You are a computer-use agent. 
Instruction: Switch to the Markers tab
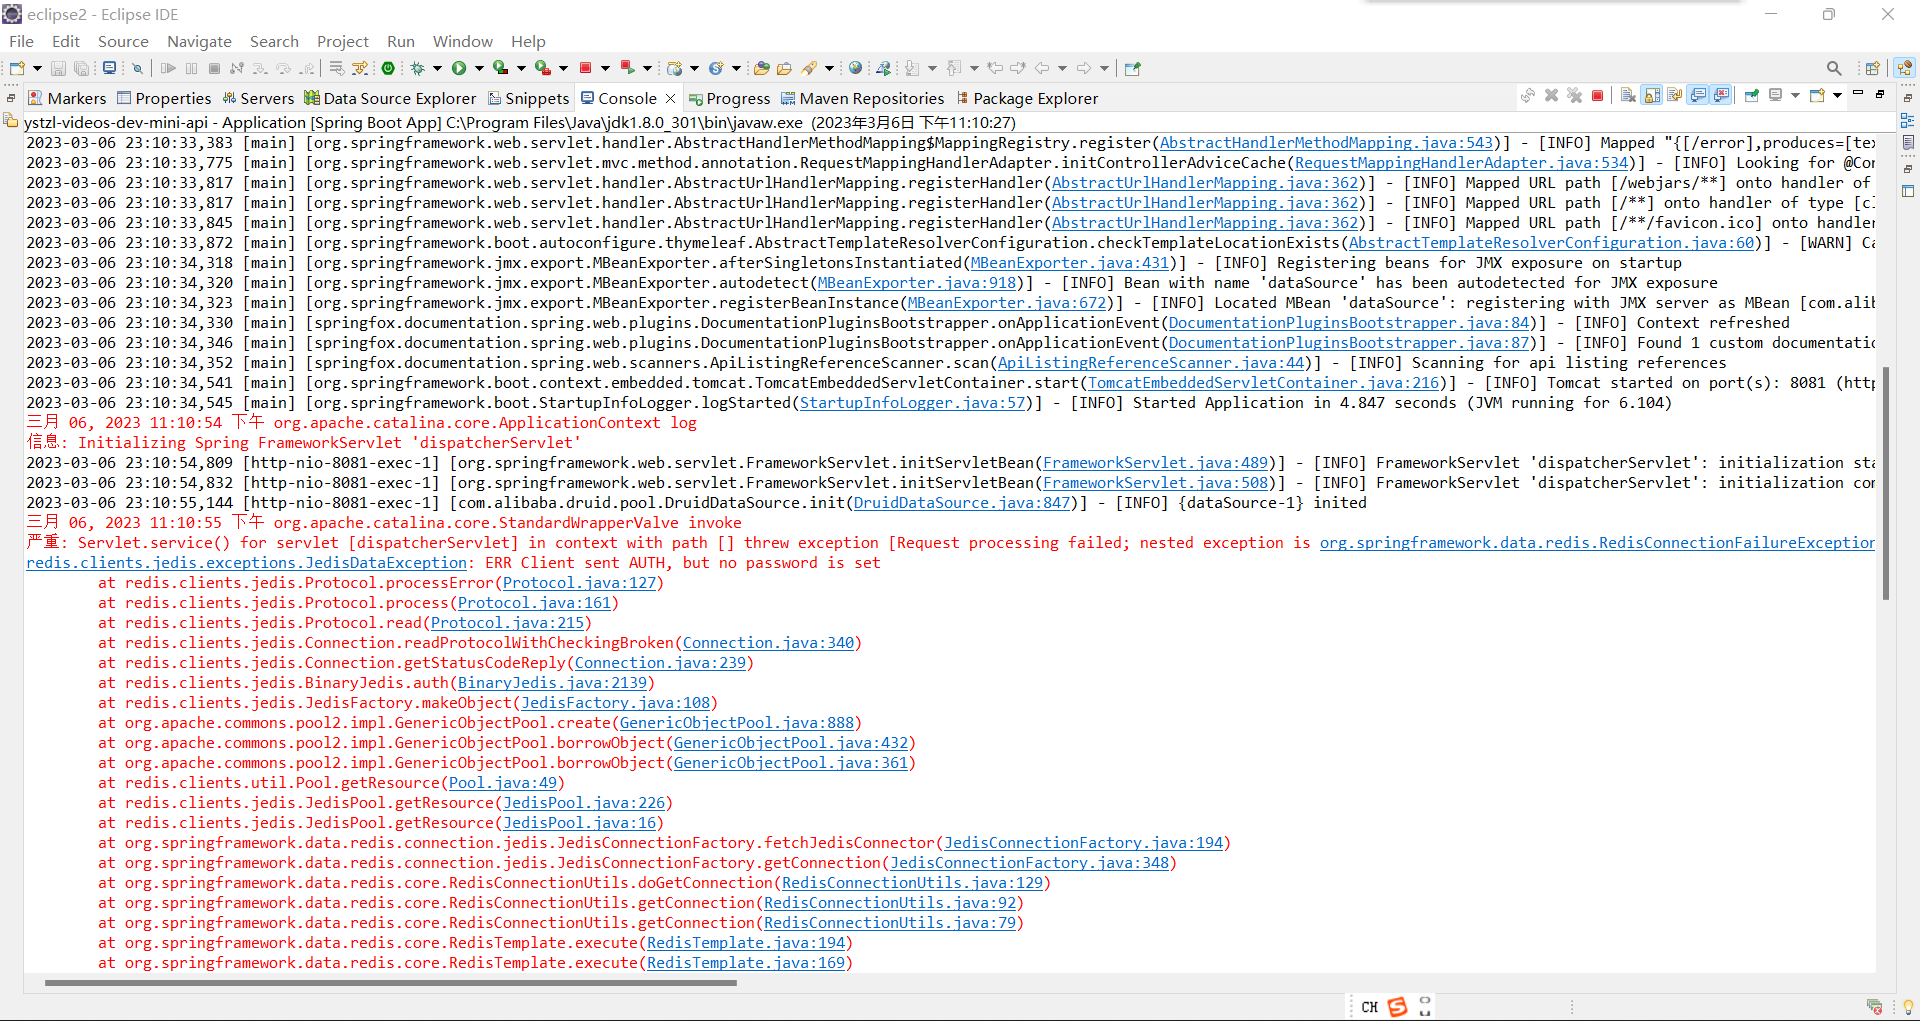click(67, 98)
